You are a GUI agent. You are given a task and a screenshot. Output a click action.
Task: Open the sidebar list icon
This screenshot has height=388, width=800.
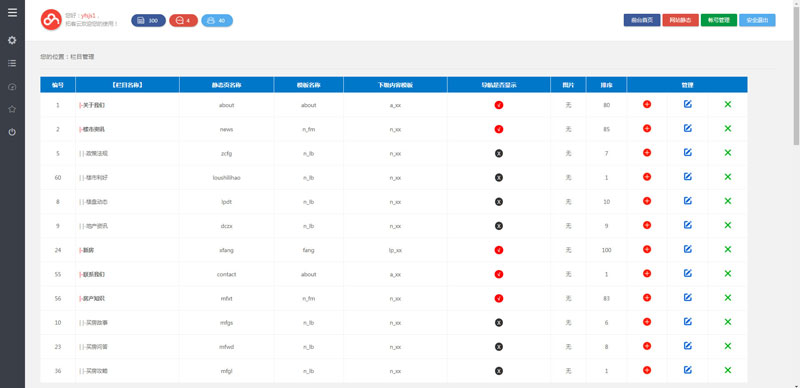click(x=12, y=63)
